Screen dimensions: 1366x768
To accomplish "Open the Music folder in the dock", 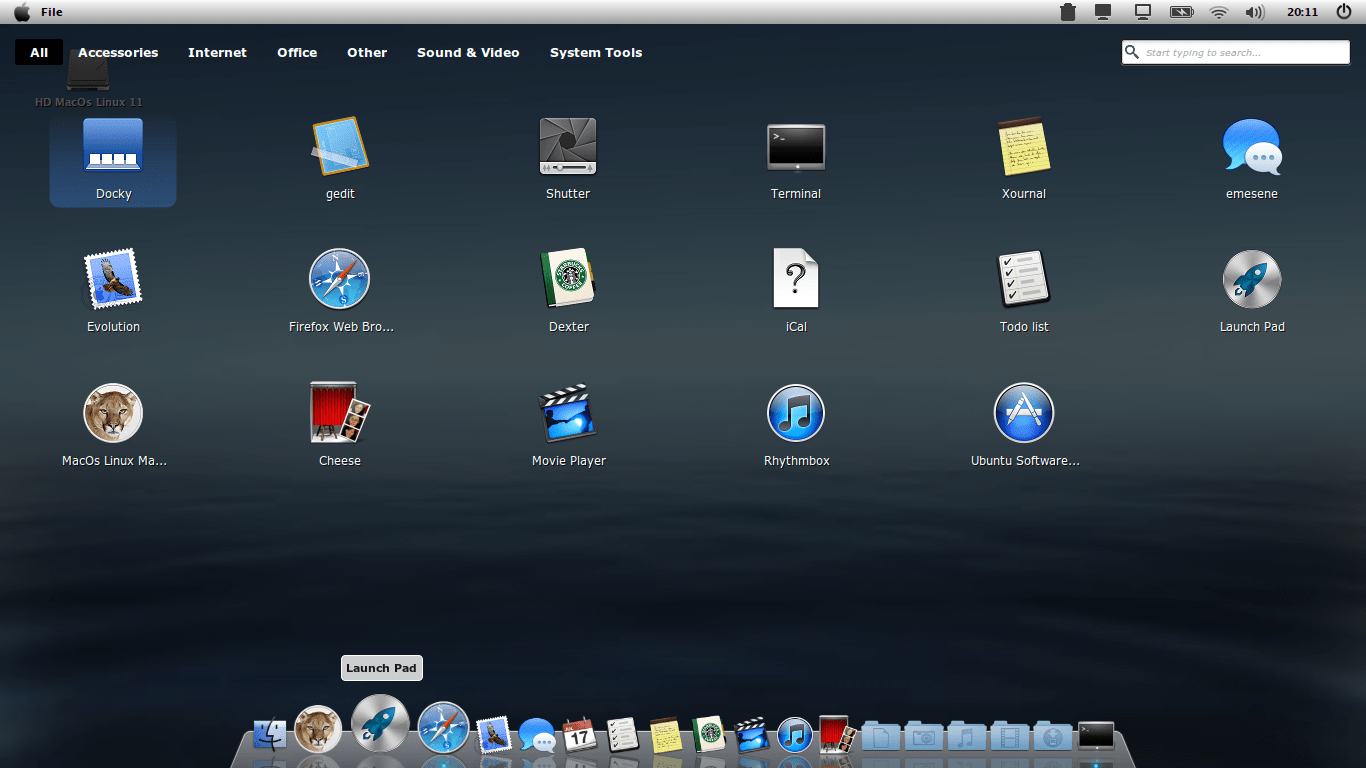I will coord(966,737).
